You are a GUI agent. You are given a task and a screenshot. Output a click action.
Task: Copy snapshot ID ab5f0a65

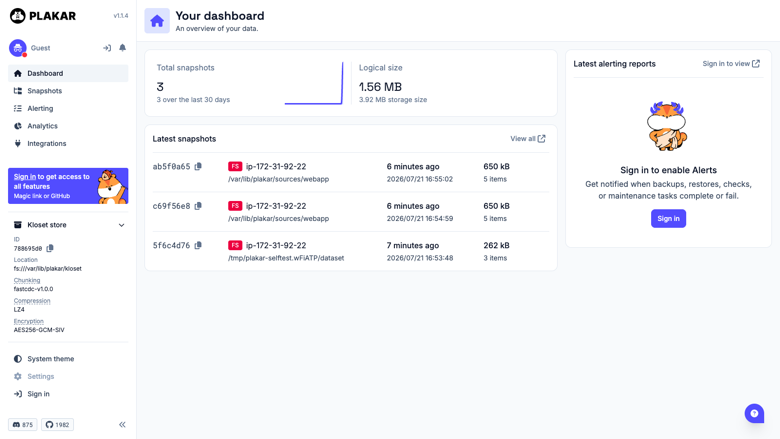tap(198, 167)
